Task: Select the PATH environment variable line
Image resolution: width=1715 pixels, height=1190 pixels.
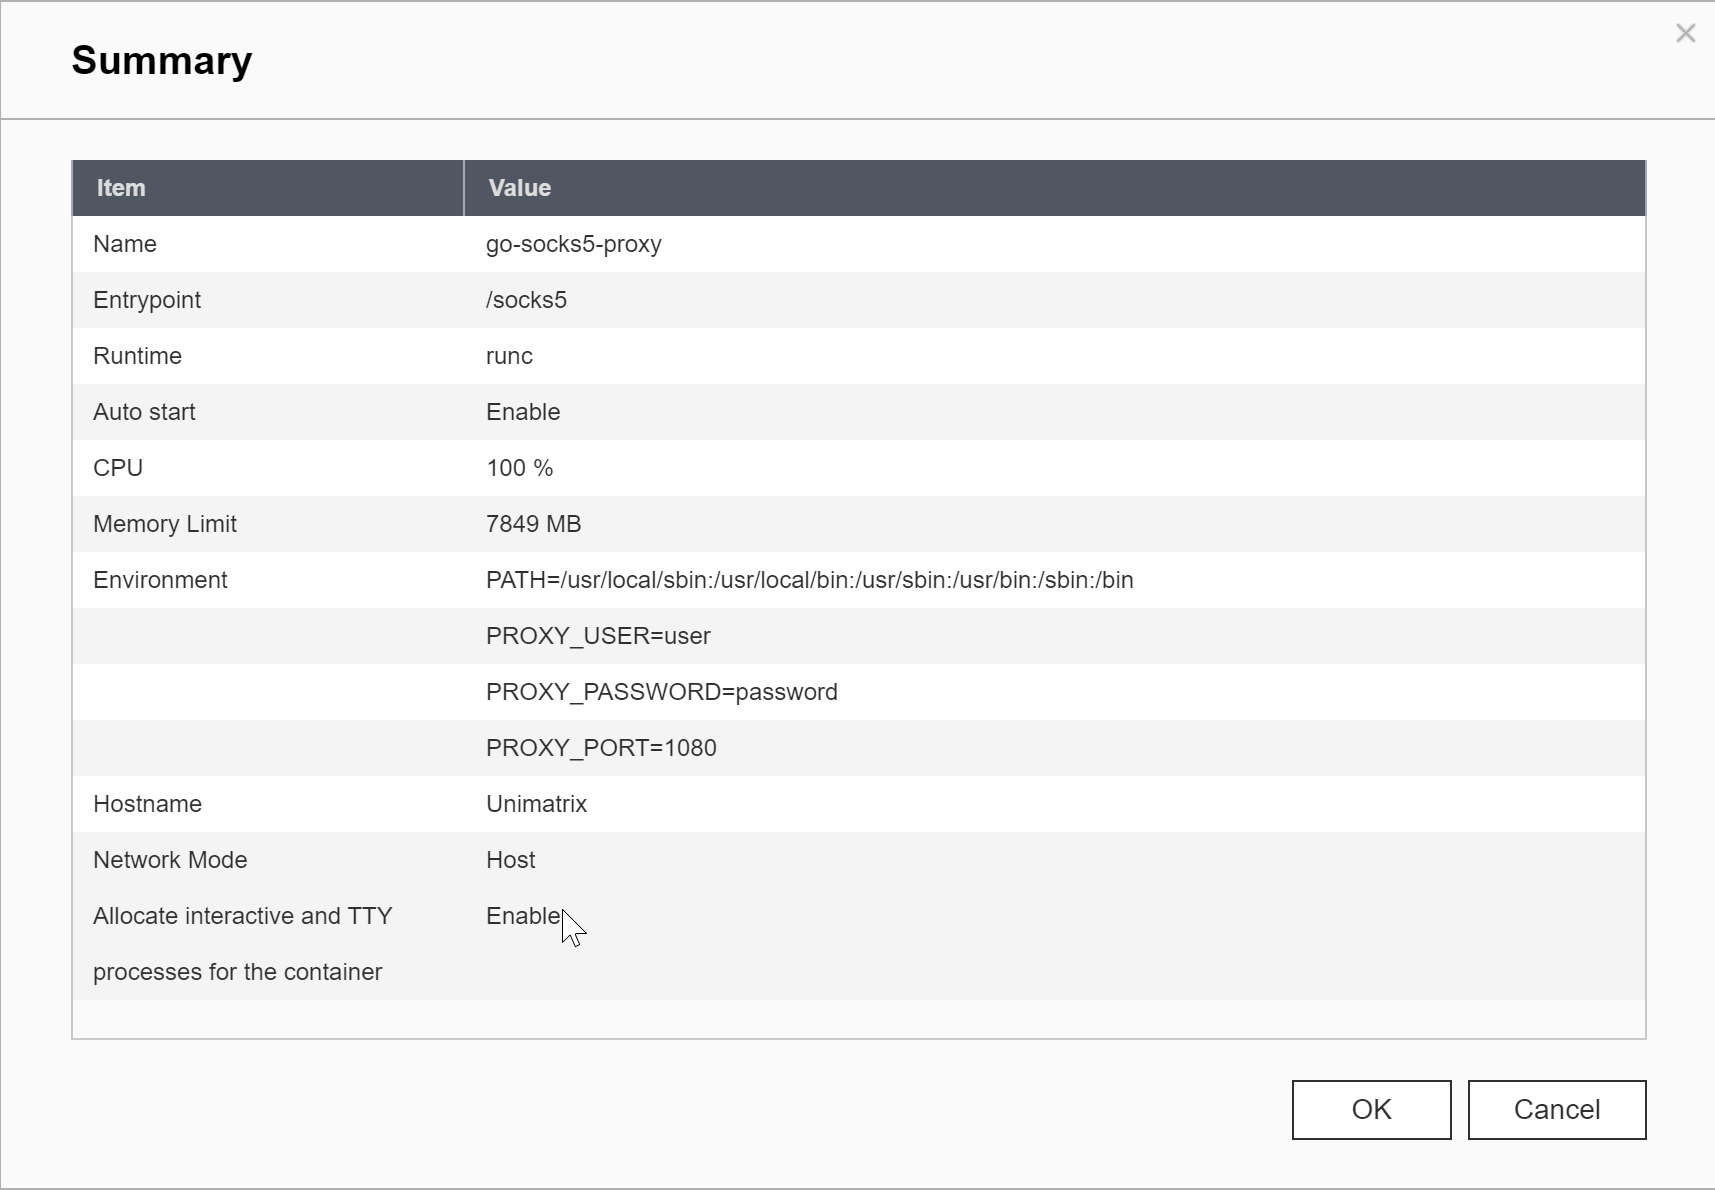Action: click(x=809, y=580)
